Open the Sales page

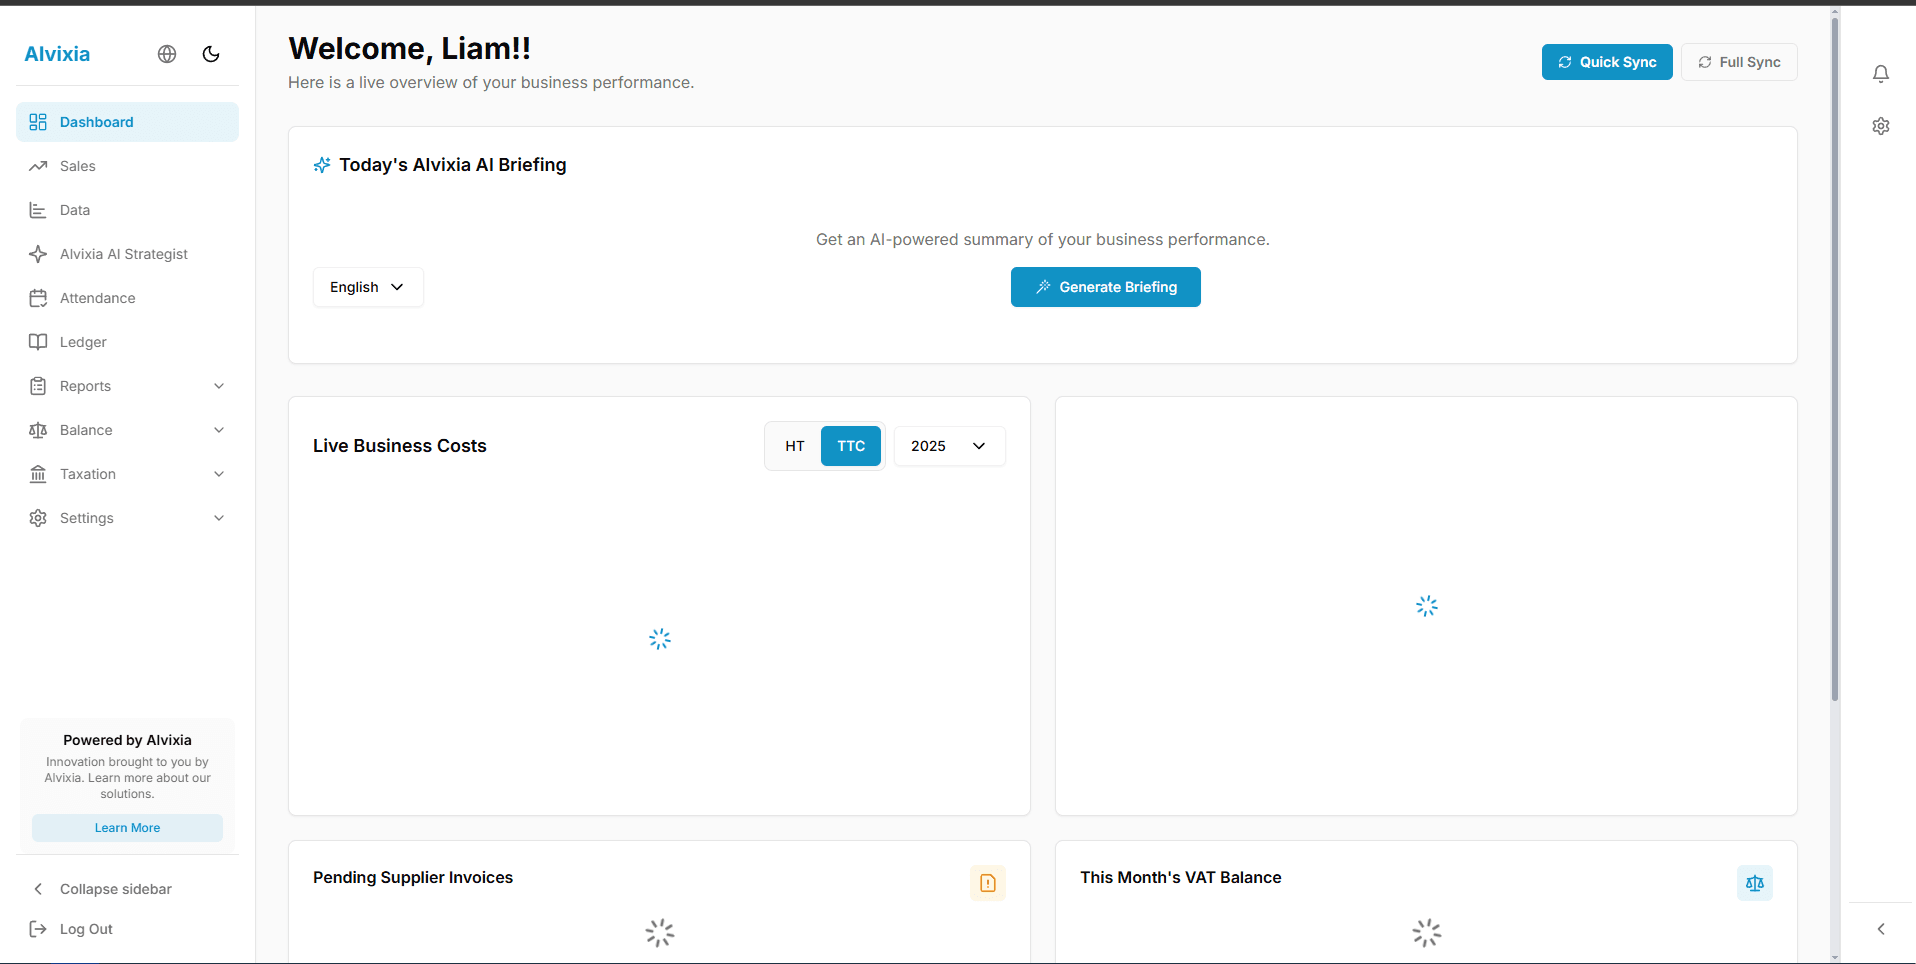click(x=76, y=166)
